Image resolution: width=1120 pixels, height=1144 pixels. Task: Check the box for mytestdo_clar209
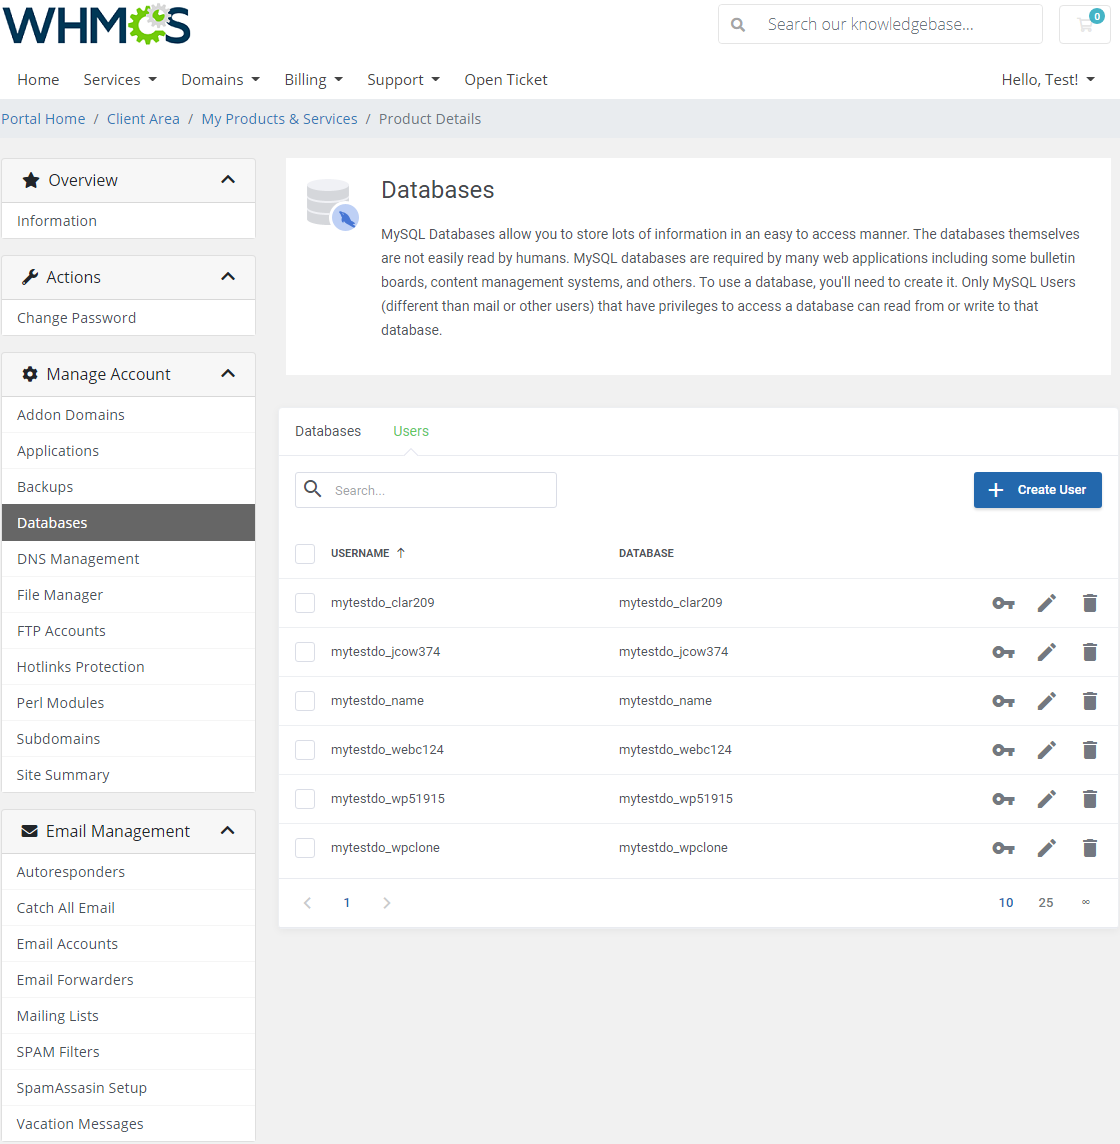pos(305,603)
